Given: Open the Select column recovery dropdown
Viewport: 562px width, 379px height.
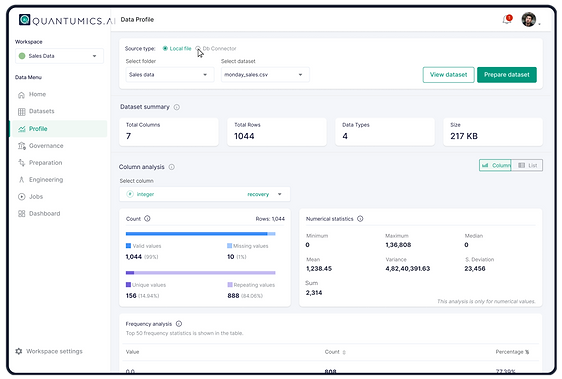Looking at the screenshot, I should point(205,194).
